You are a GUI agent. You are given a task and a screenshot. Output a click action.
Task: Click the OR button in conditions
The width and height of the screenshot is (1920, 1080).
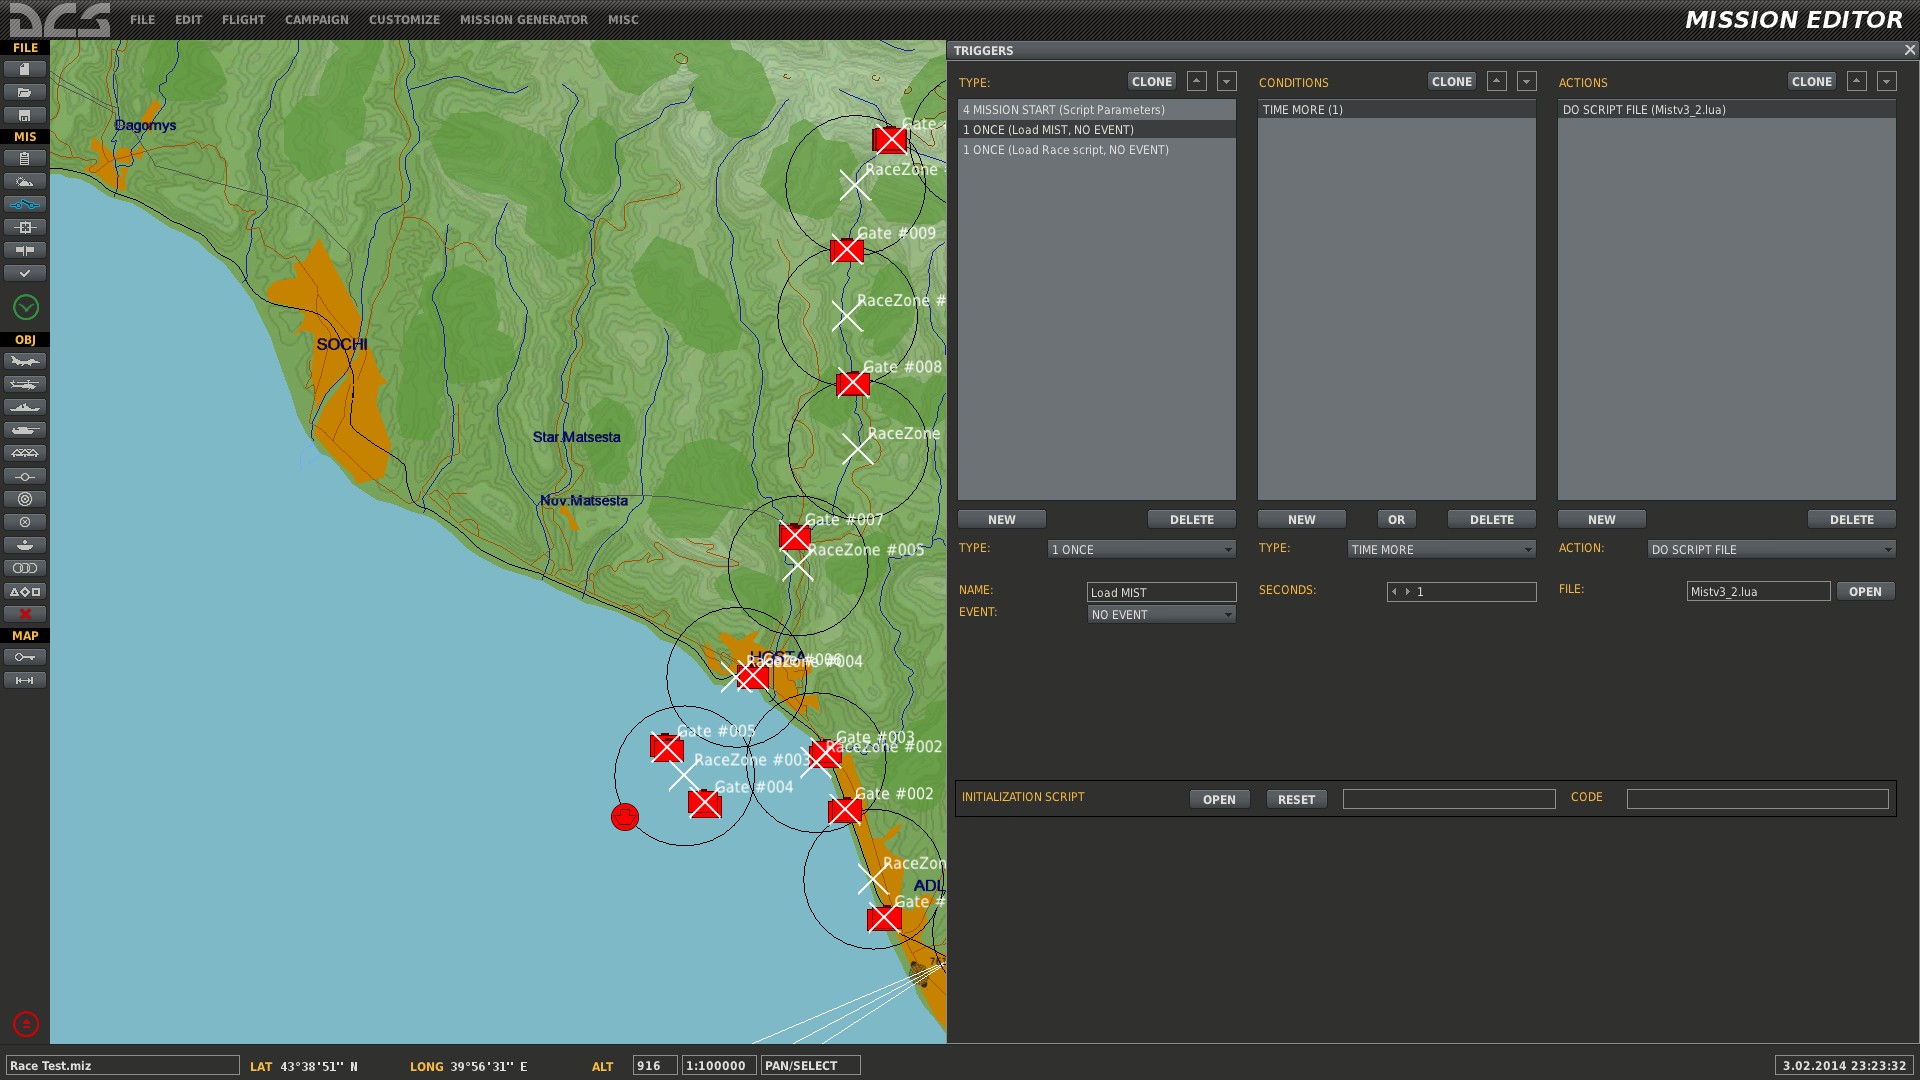coord(1397,519)
